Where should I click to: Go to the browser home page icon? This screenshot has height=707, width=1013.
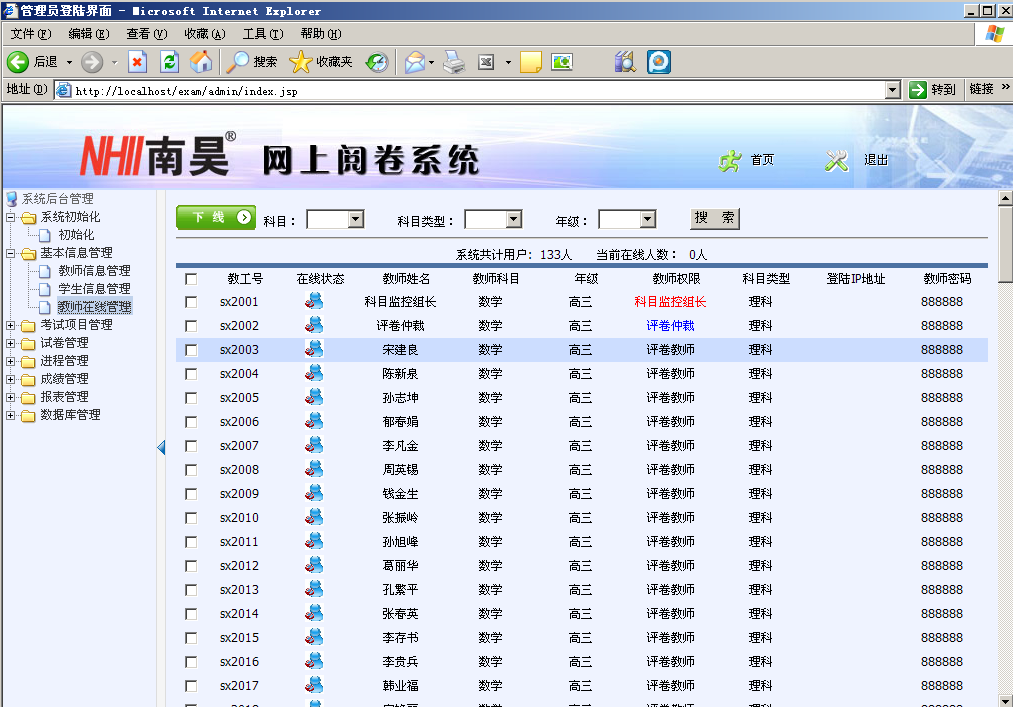pyautogui.click(x=201, y=62)
